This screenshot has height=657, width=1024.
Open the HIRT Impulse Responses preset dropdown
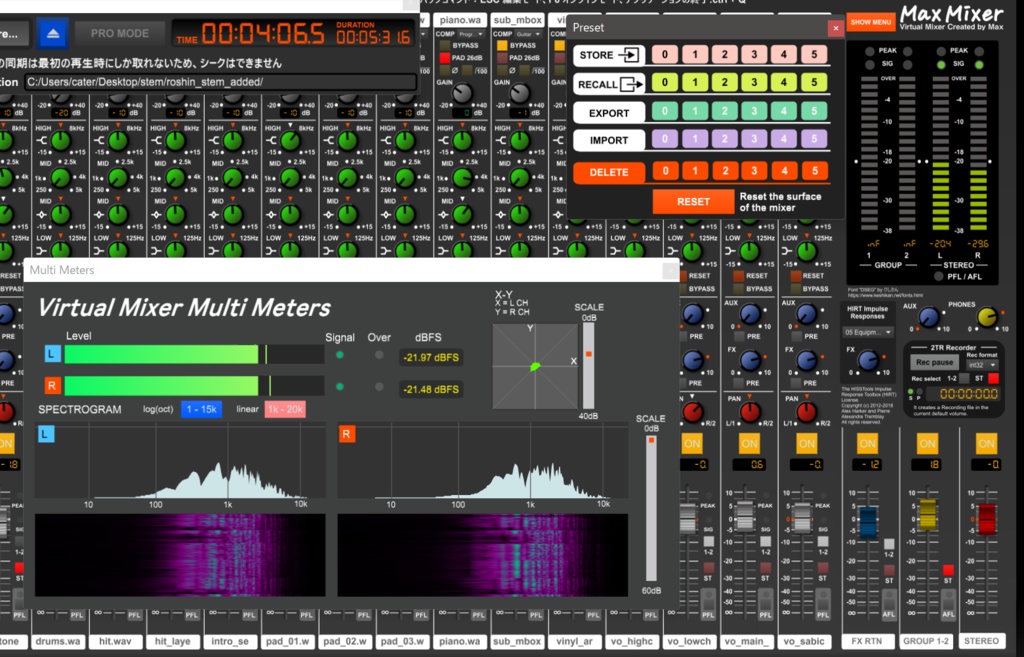tap(867, 332)
